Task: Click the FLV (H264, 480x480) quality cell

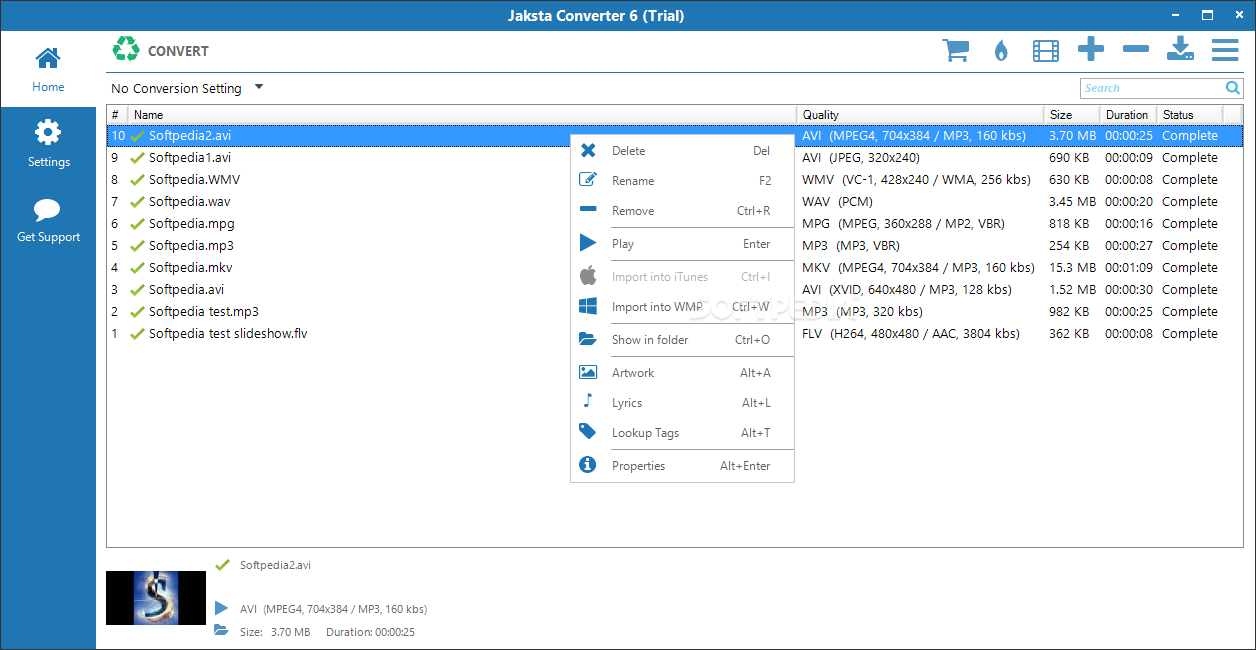Action: [x=910, y=334]
